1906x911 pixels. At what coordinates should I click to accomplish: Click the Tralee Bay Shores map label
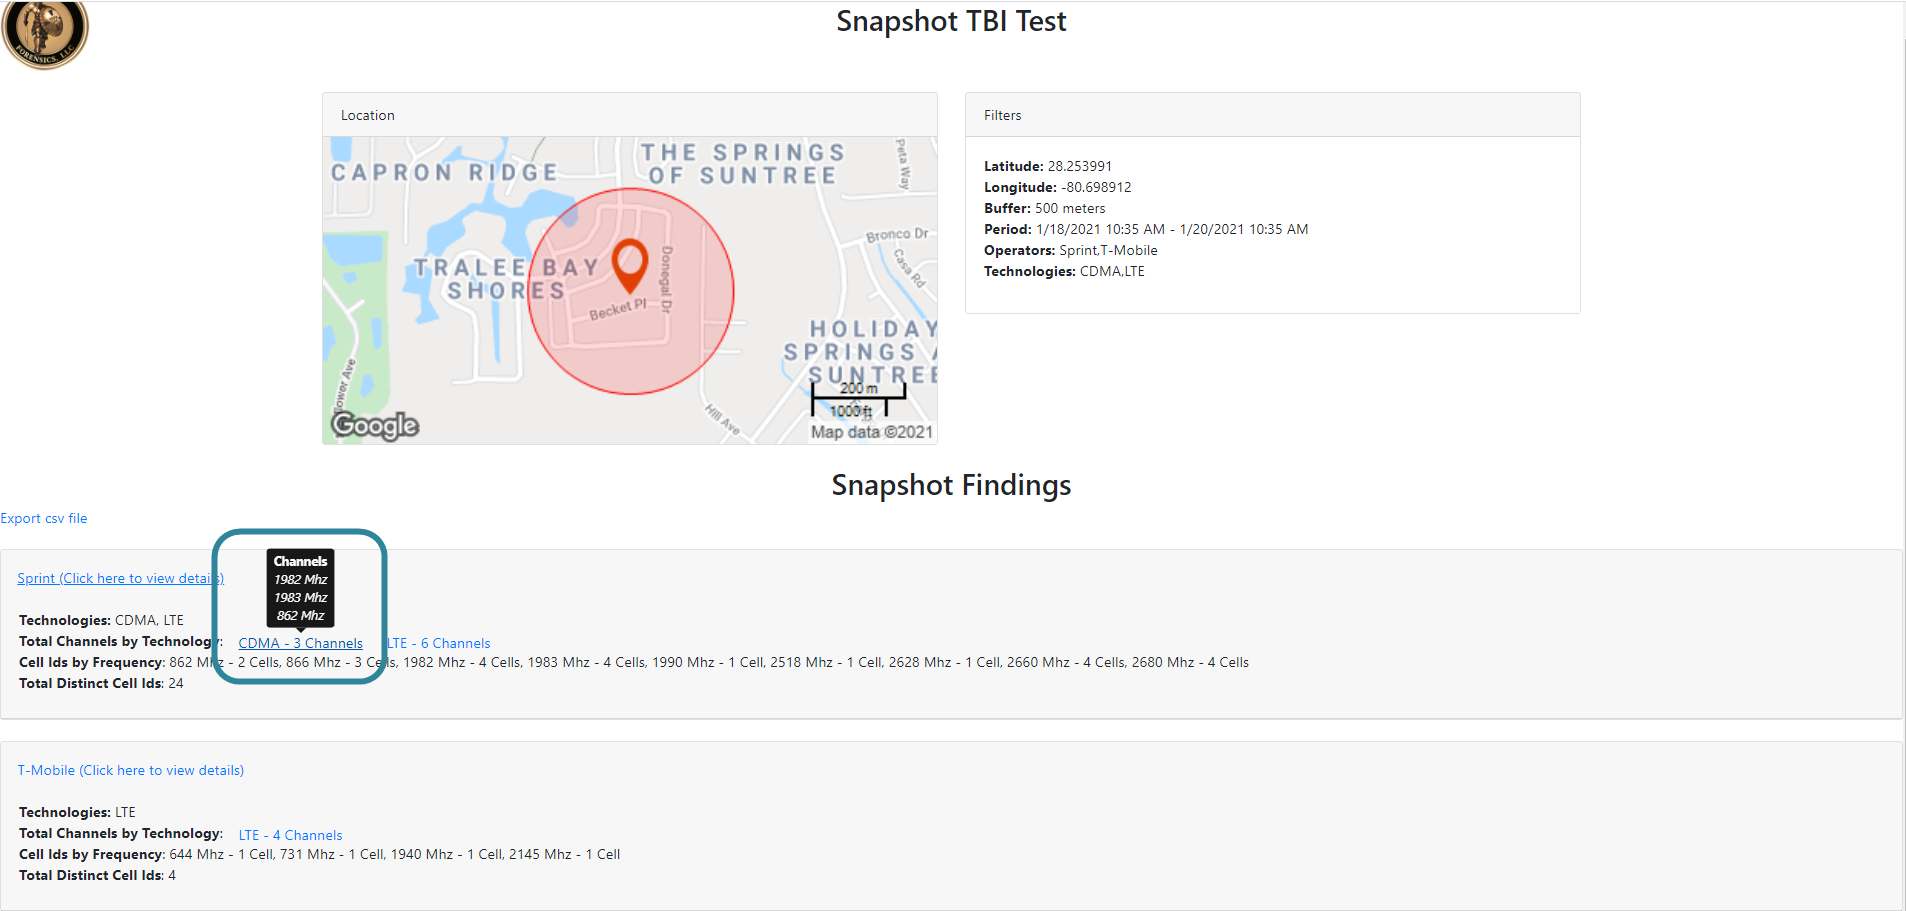tap(506, 279)
